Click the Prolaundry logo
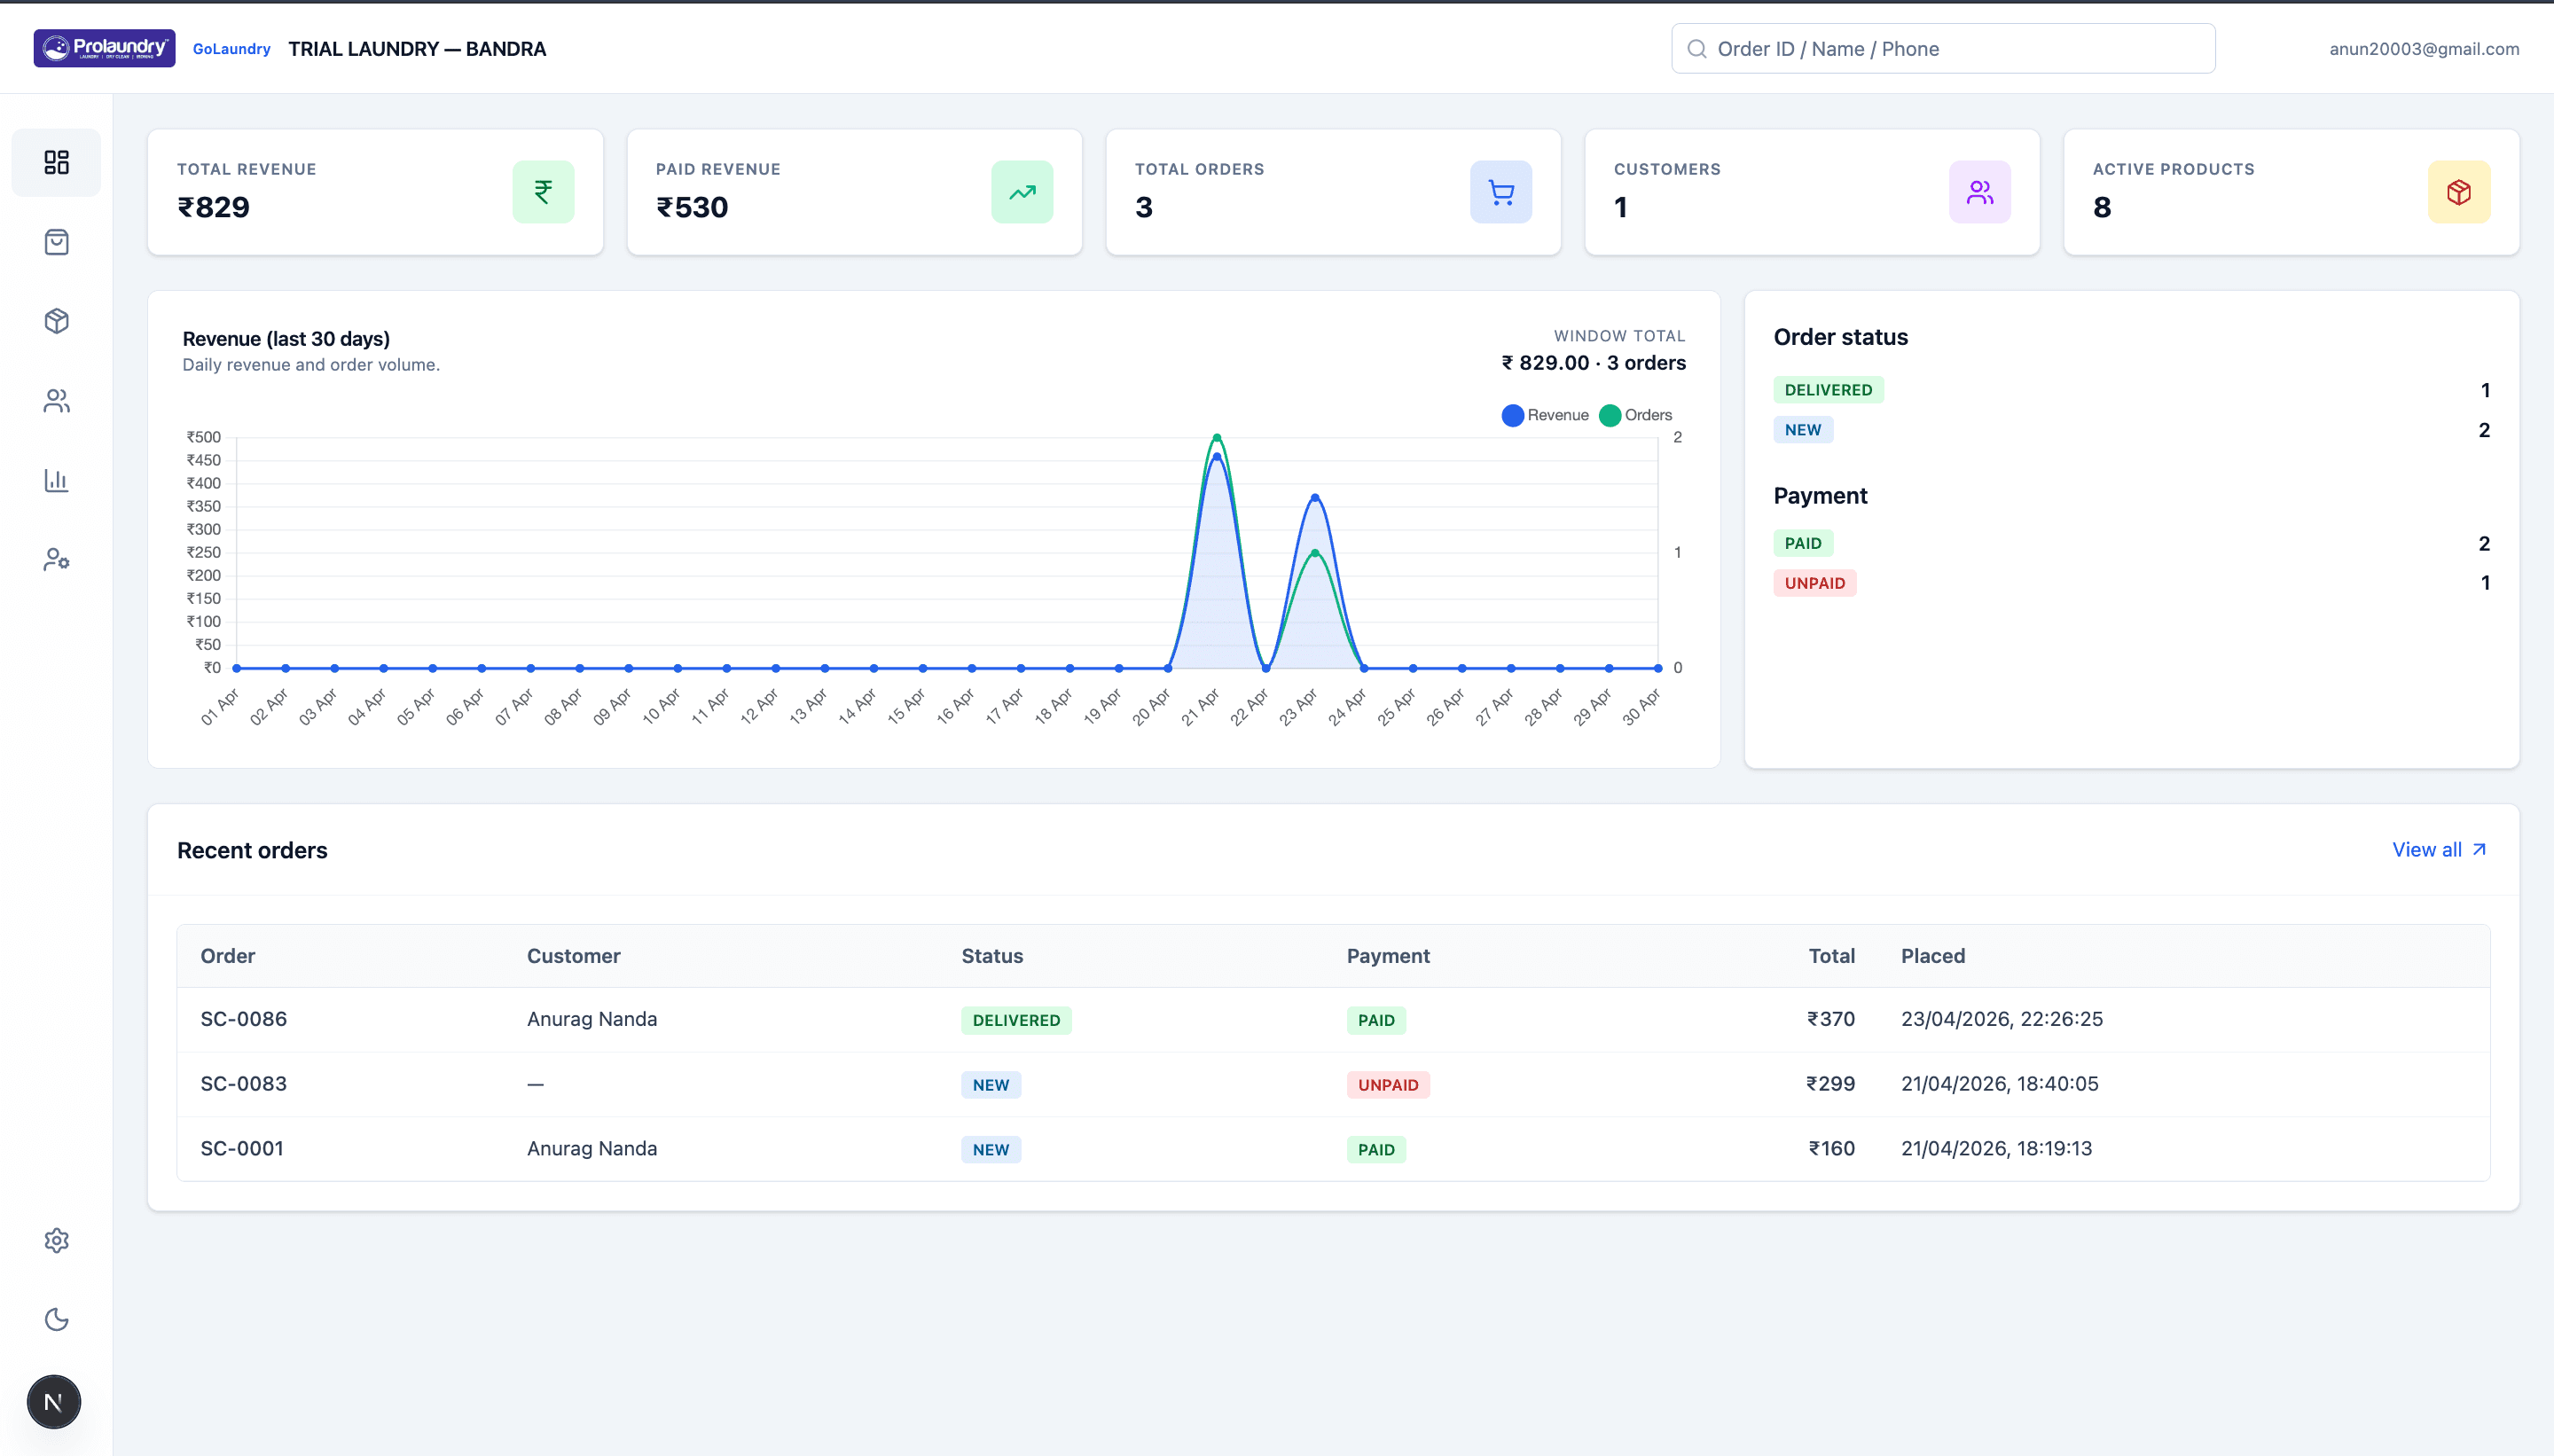 104,48
